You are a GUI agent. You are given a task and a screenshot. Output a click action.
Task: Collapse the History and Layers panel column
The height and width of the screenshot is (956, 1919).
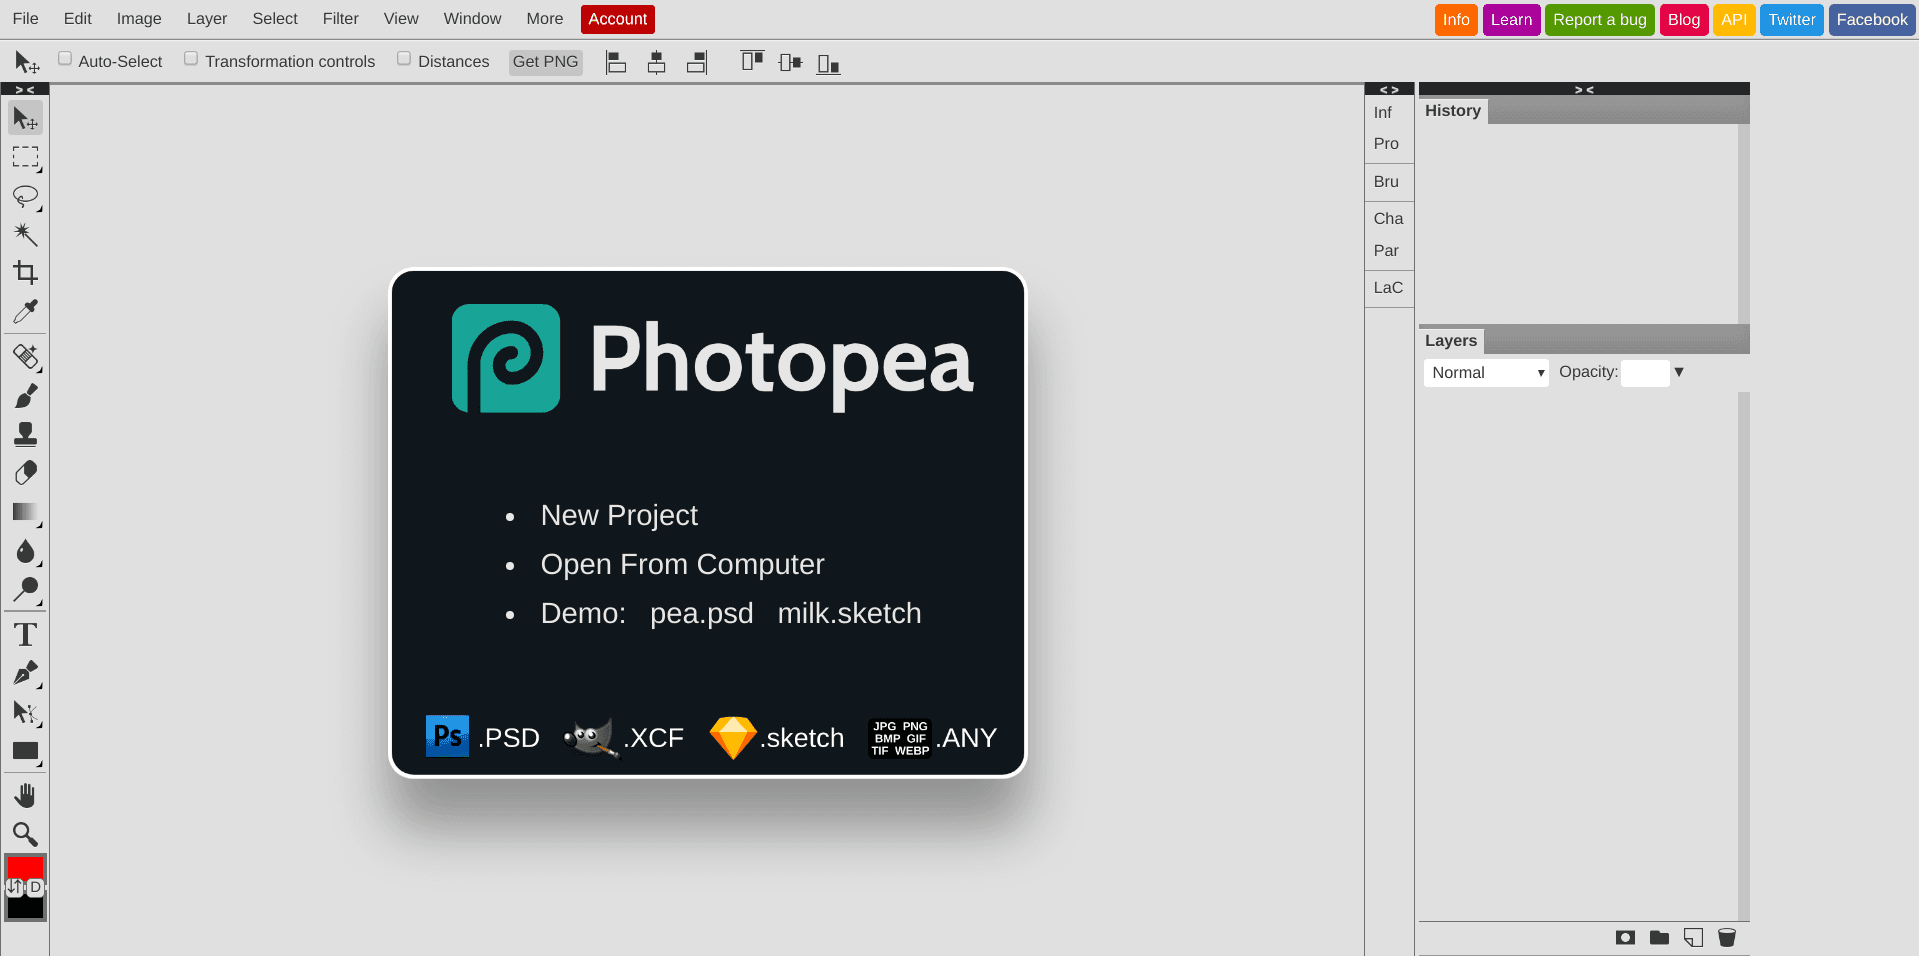click(x=1584, y=89)
